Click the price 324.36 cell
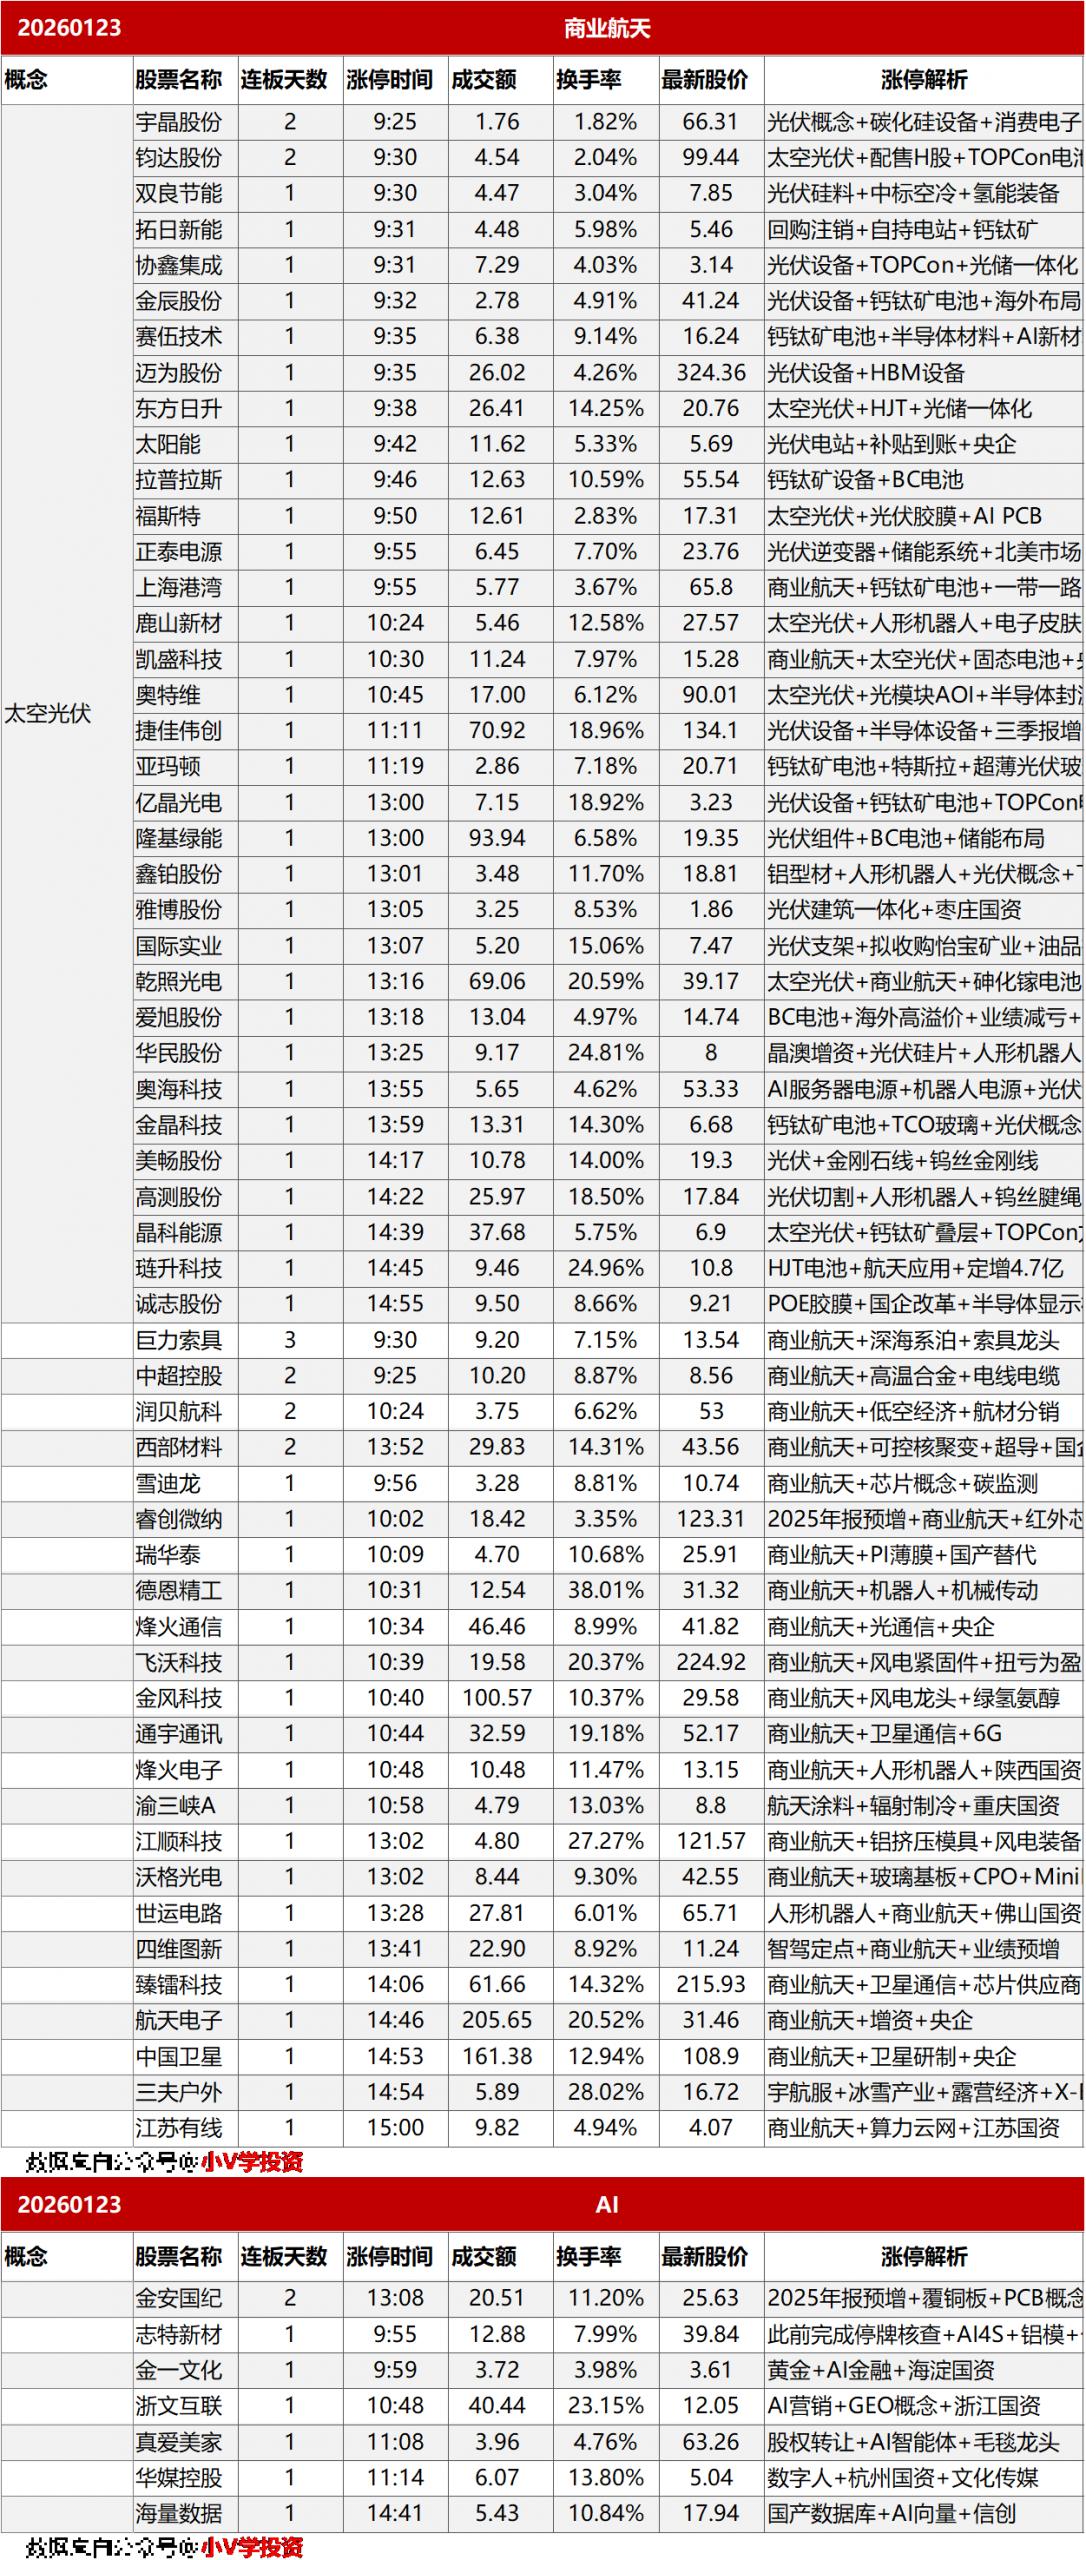 coord(711,373)
